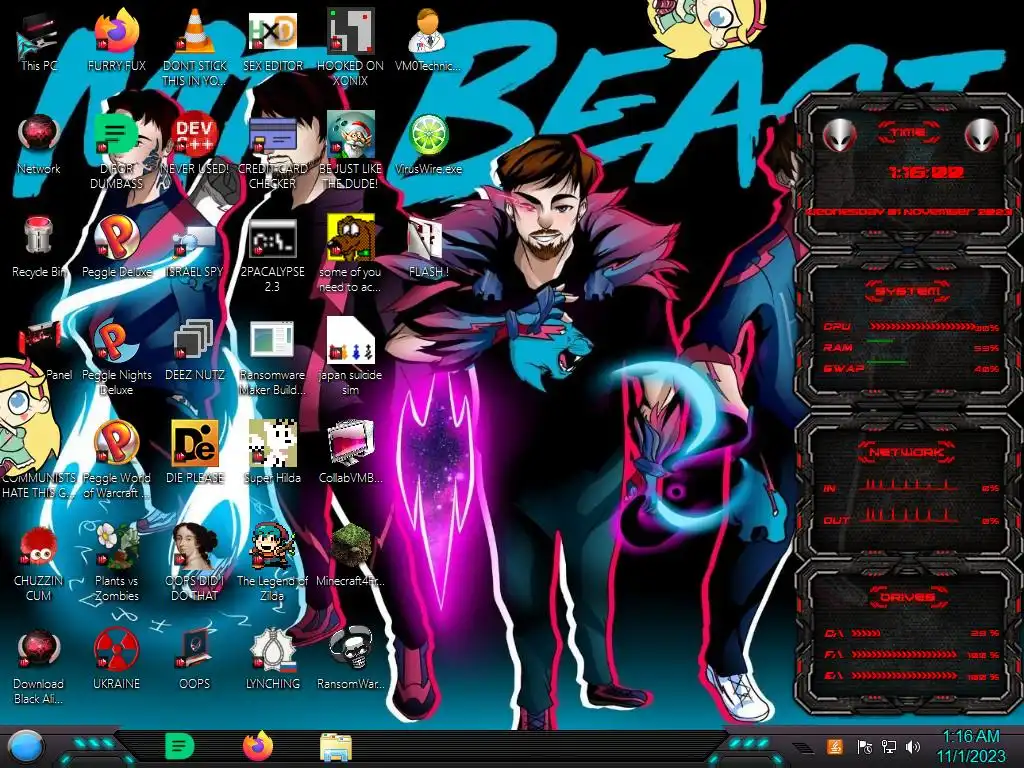Screen dimensions: 1024x768
Task: Launch The Legend of Zilda shortcut
Action: click(272, 563)
